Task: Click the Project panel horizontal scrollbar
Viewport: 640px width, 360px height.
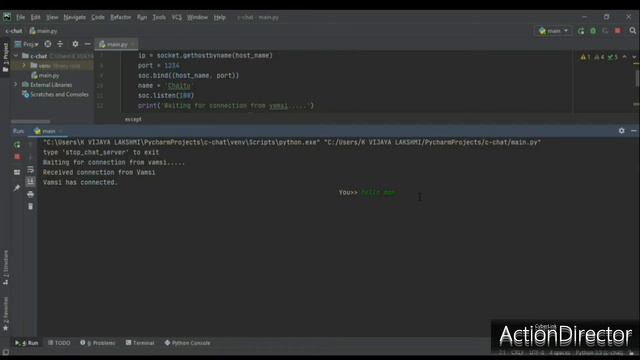Action: coord(31,121)
